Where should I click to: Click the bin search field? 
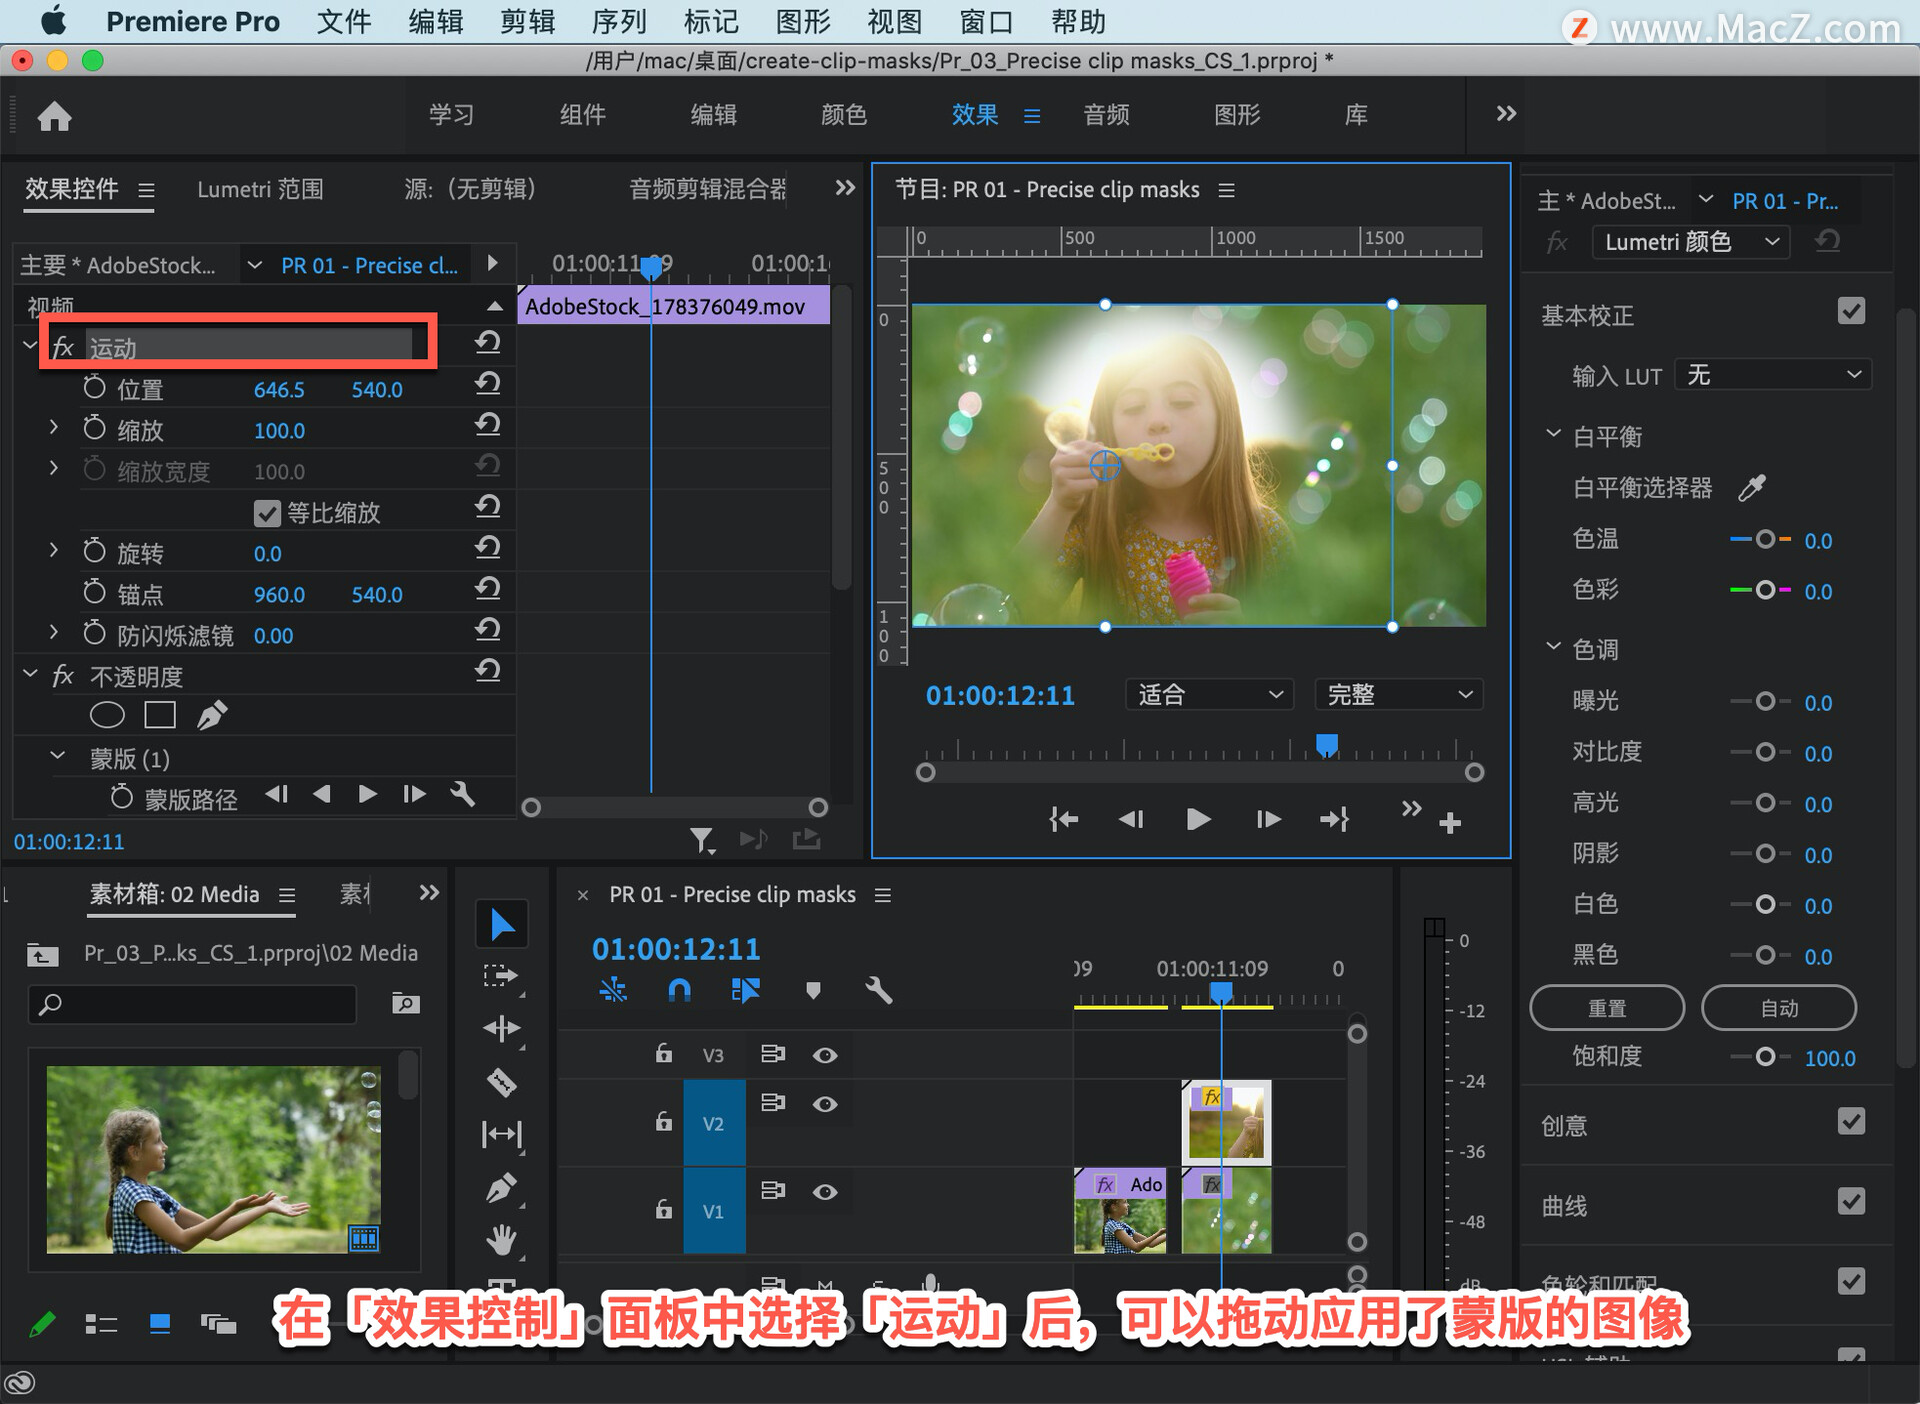click(x=192, y=1004)
